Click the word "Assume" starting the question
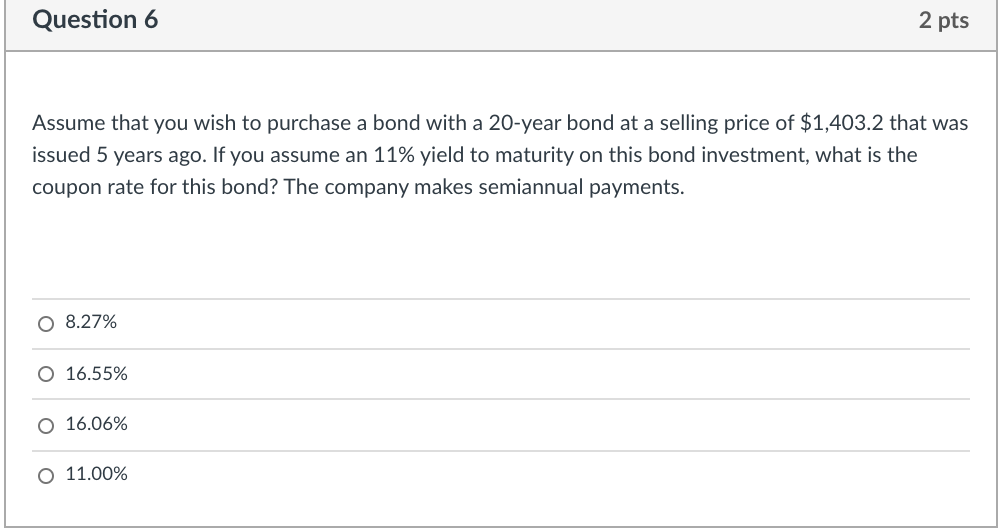 [x=64, y=123]
